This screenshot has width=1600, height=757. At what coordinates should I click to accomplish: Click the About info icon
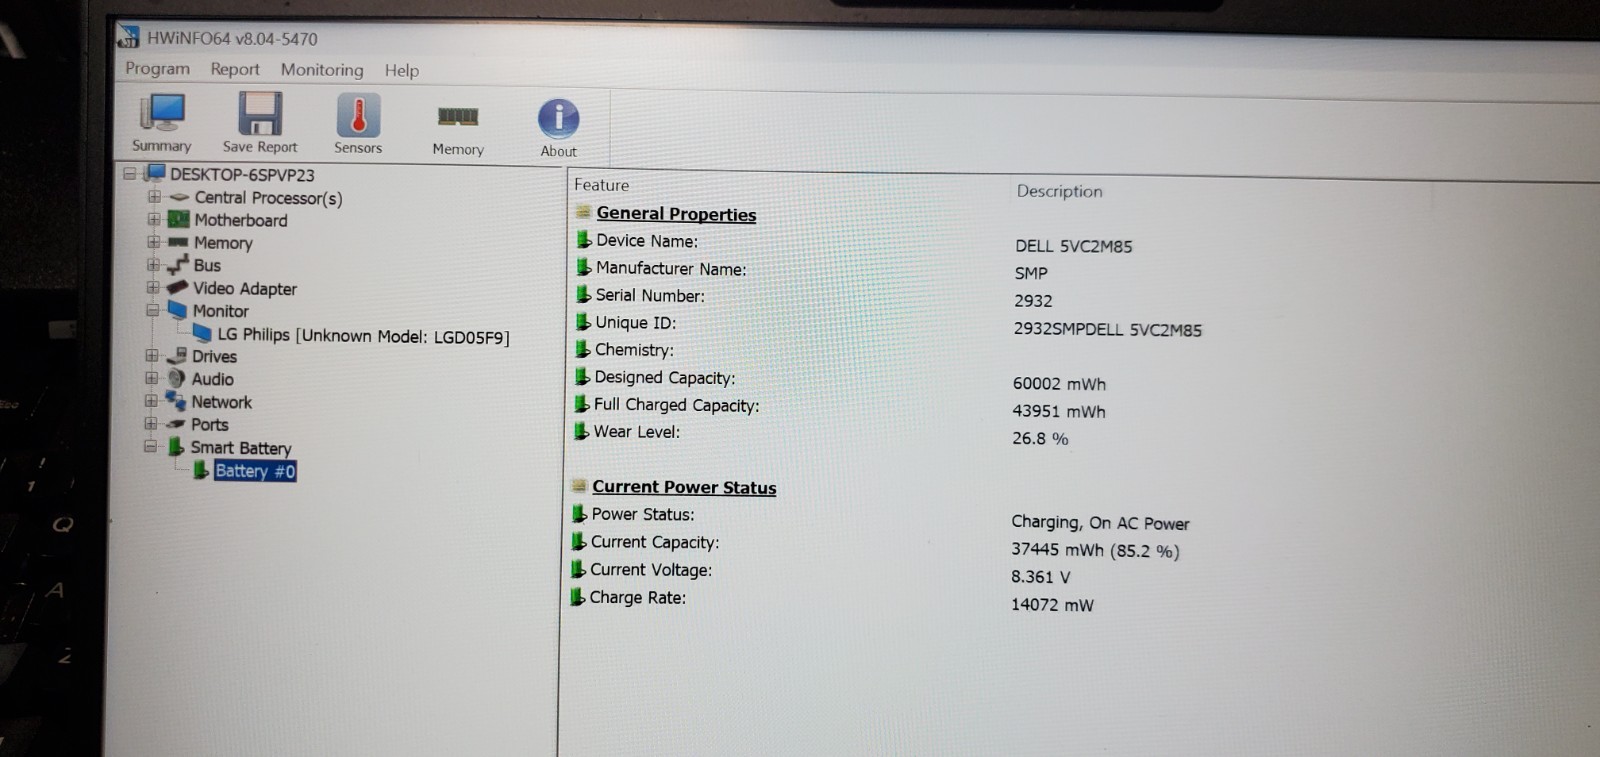point(558,119)
